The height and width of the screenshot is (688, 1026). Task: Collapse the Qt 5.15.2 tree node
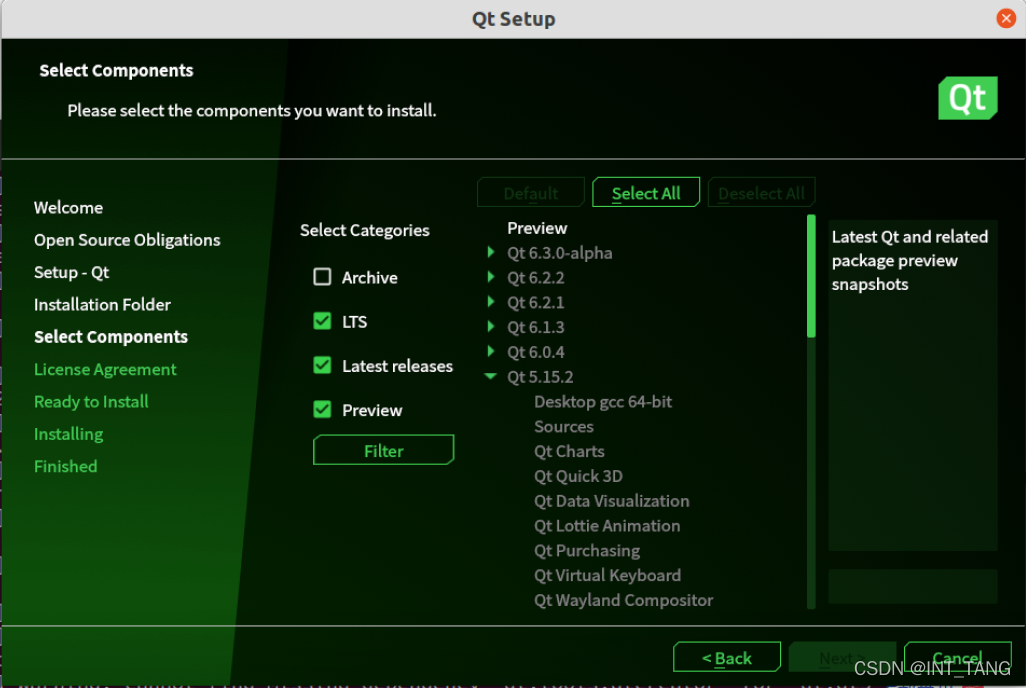[x=491, y=376]
